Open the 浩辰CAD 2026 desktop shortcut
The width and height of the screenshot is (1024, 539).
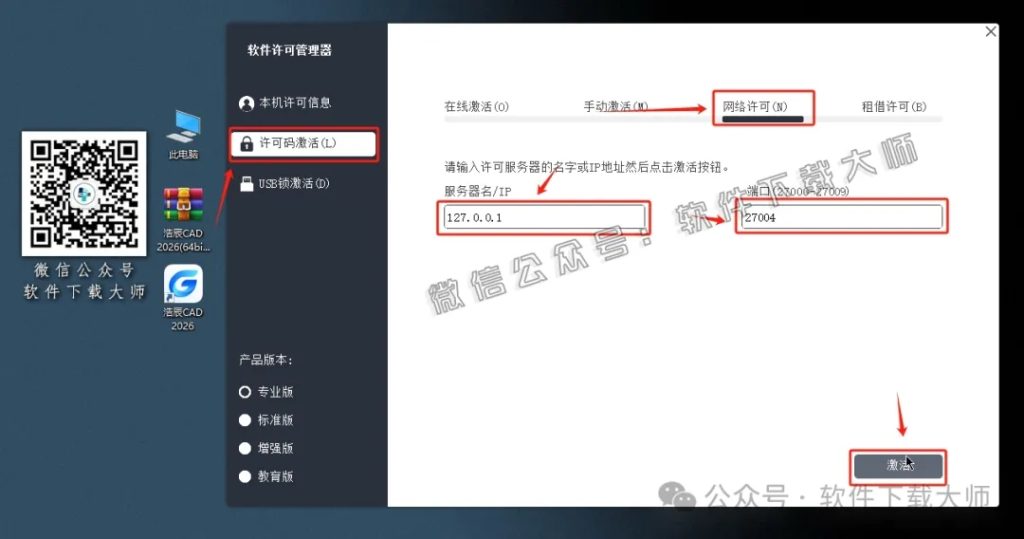(183, 298)
